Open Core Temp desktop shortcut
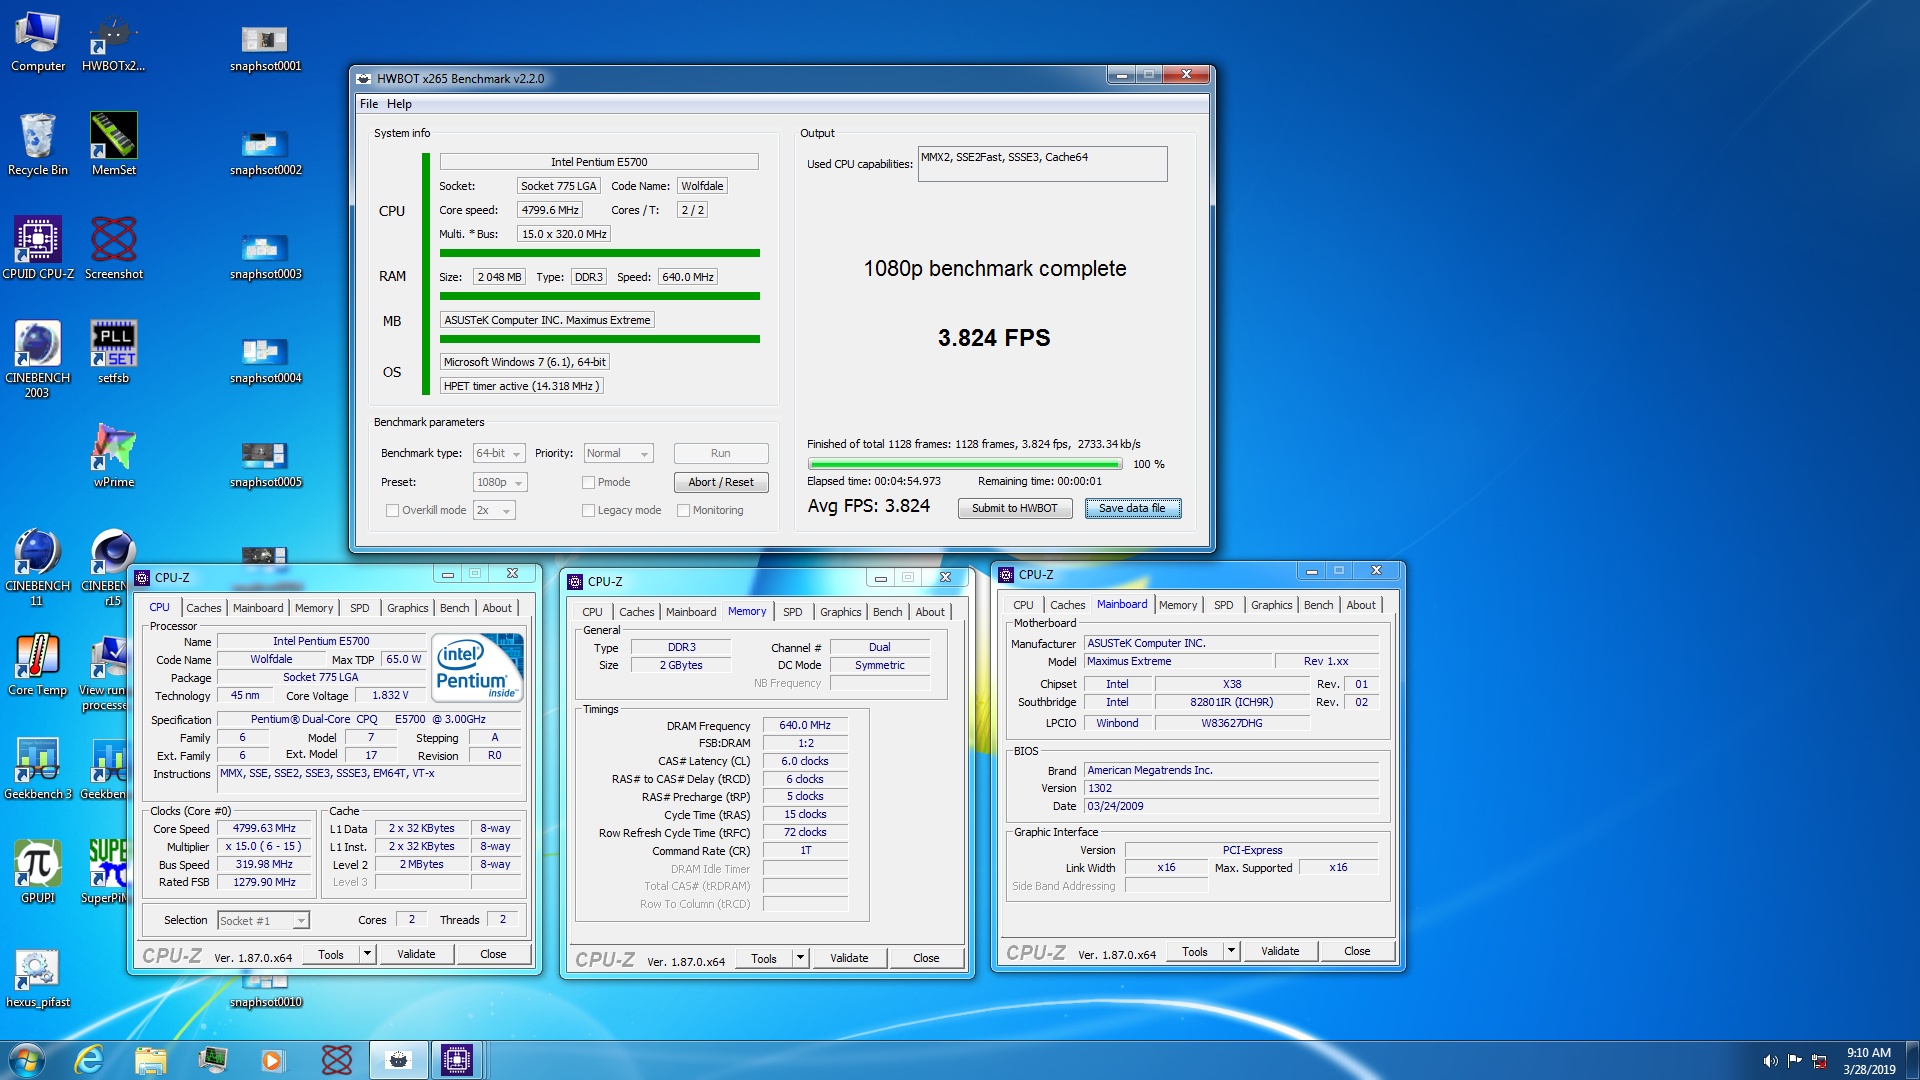This screenshot has width=1920, height=1080. coord(38,665)
